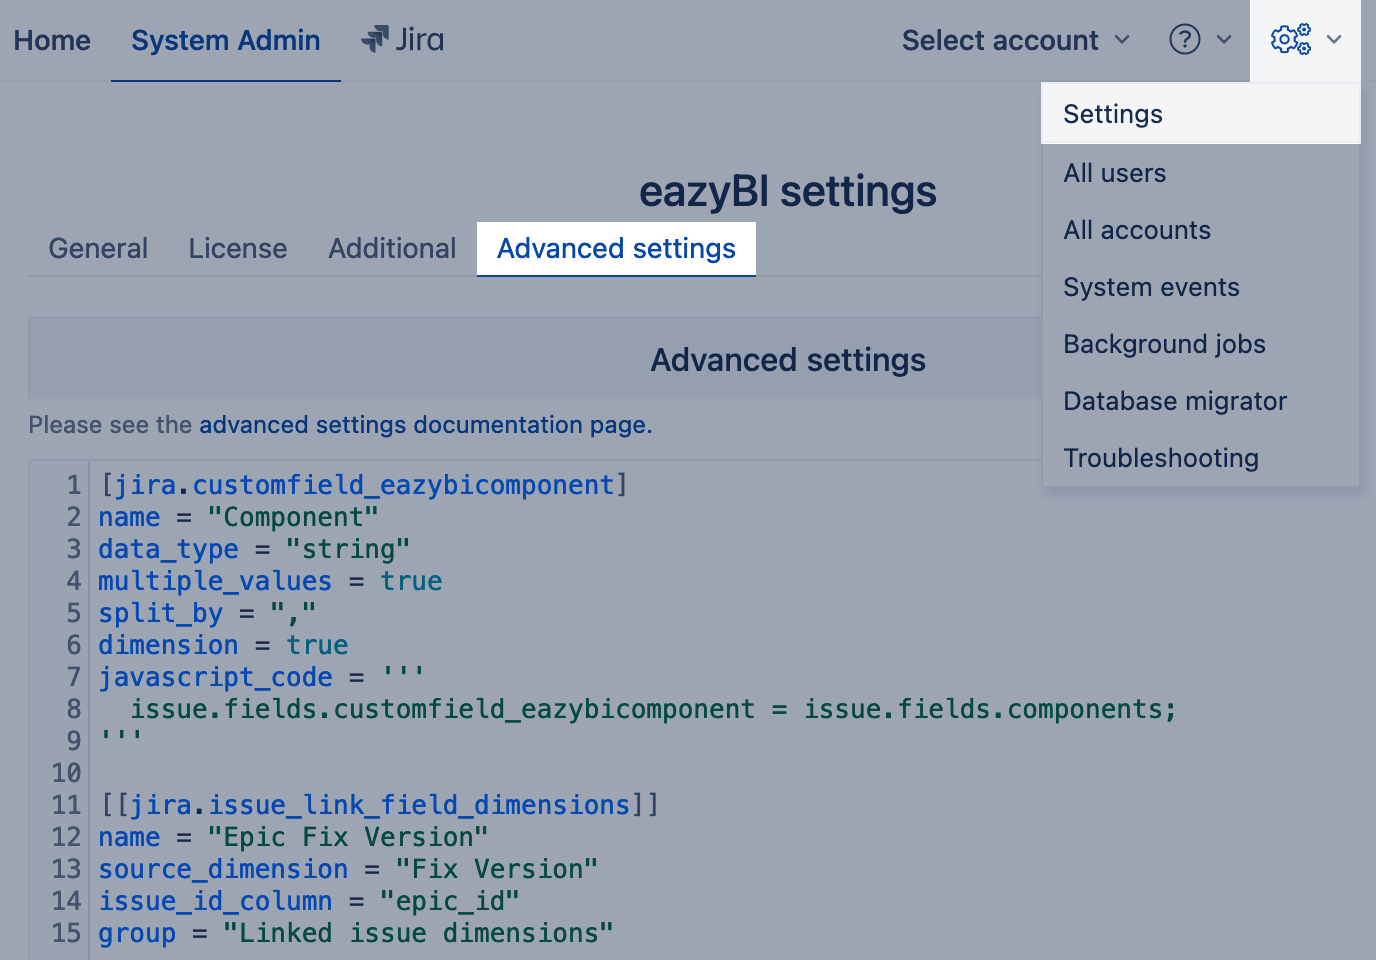Switch to the General settings tab
This screenshot has width=1376, height=960.
(x=98, y=248)
